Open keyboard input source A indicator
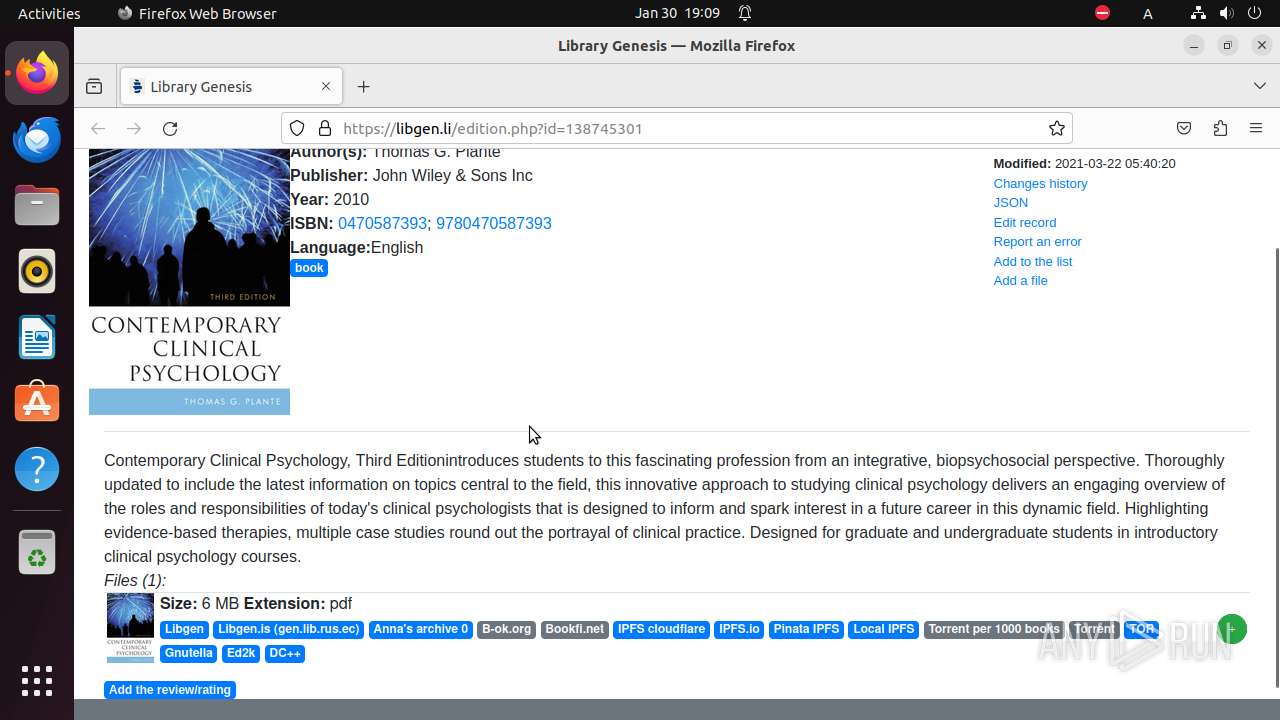The height and width of the screenshot is (720, 1280). [x=1148, y=13]
